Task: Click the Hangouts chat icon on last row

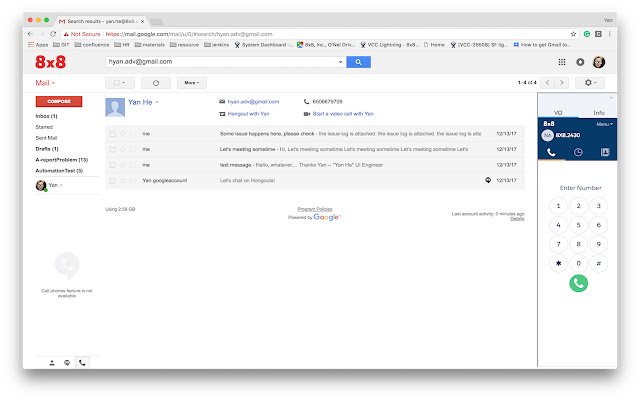Action: (488, 180)
